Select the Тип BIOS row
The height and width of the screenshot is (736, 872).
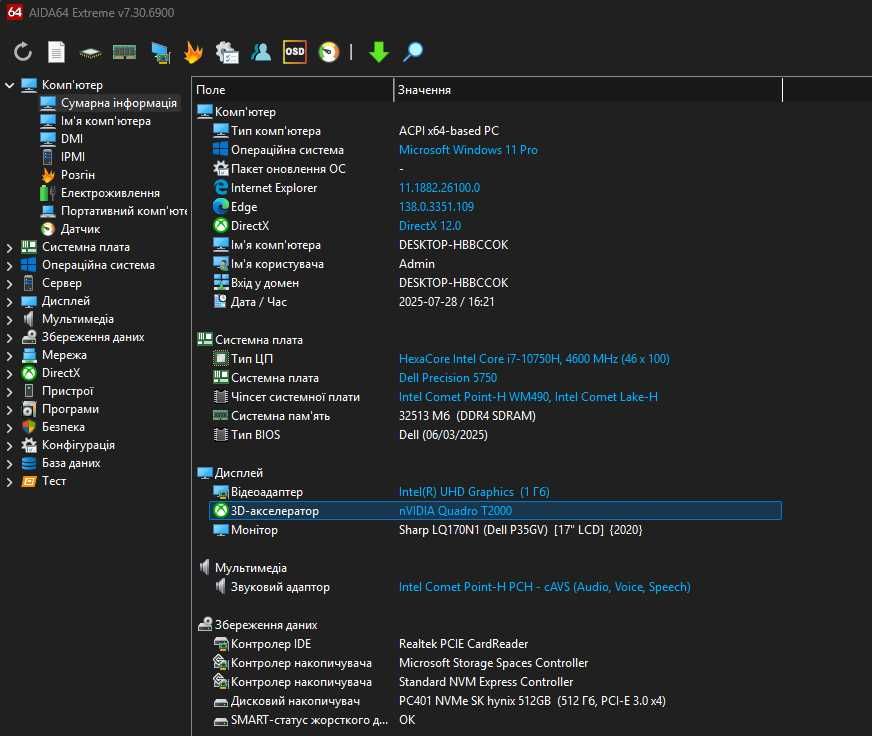(x=496, y=434)
